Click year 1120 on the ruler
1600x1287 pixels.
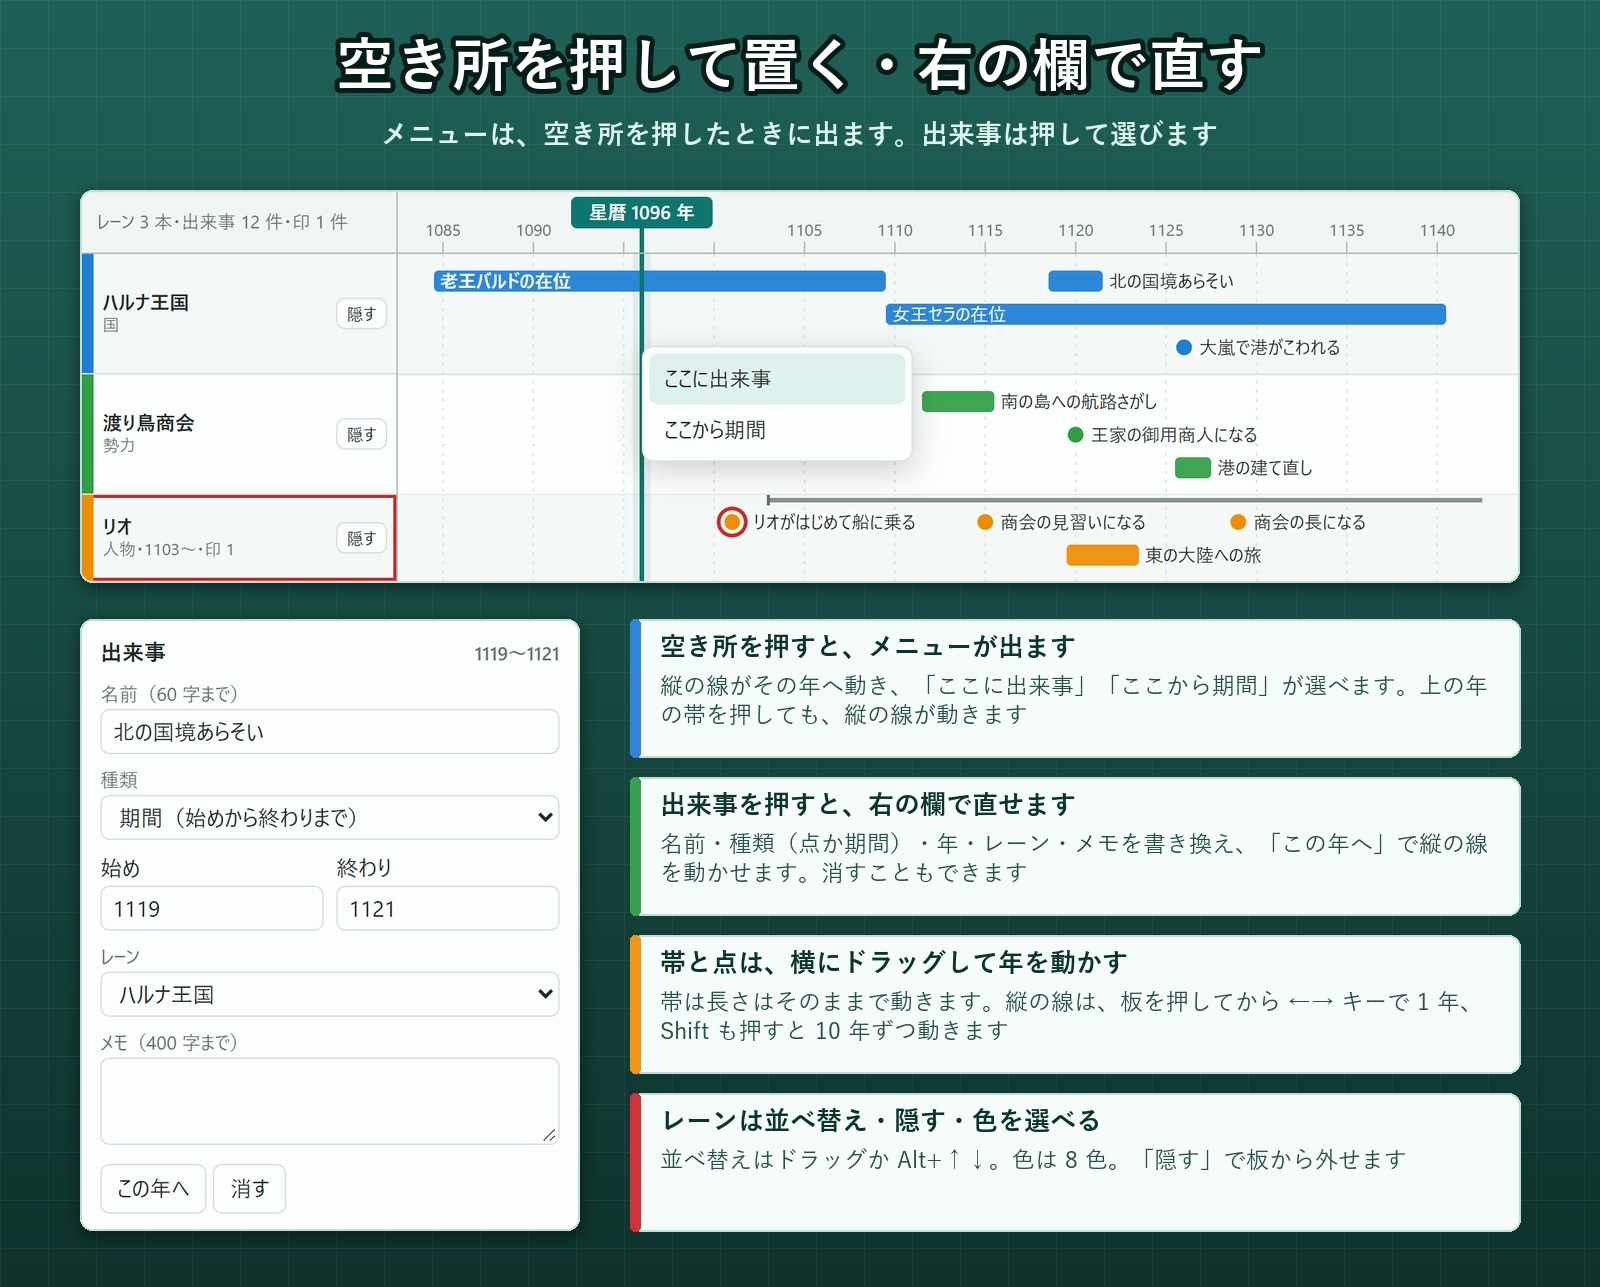point(1076,230)
